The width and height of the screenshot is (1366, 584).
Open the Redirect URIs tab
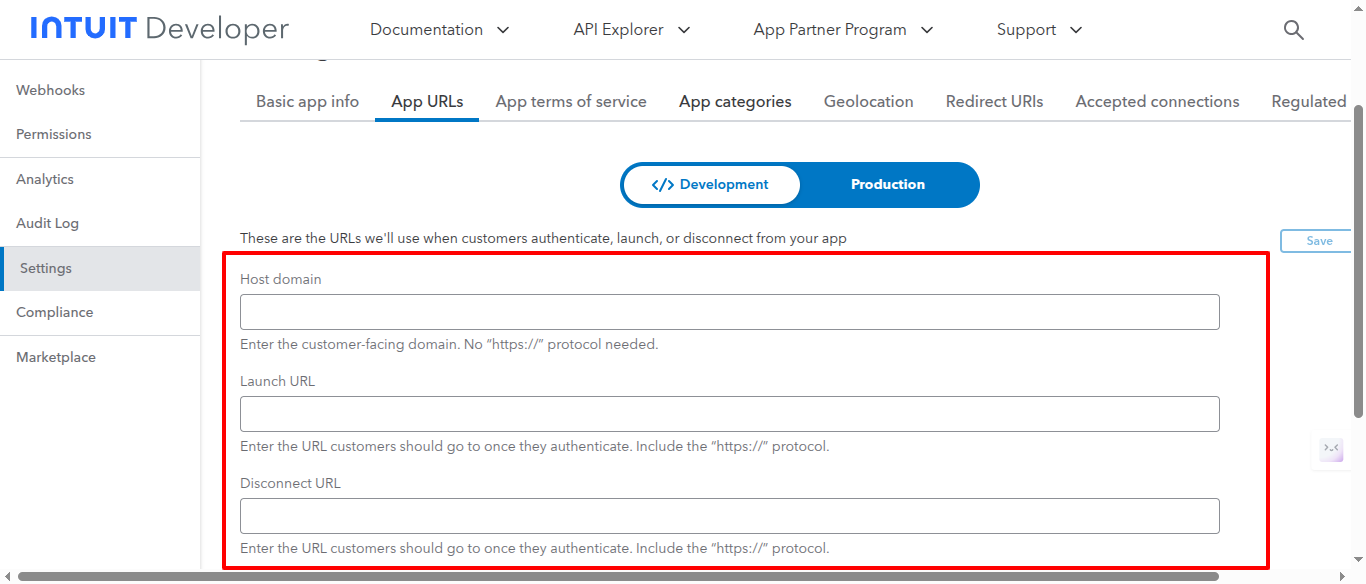[994, 102]
